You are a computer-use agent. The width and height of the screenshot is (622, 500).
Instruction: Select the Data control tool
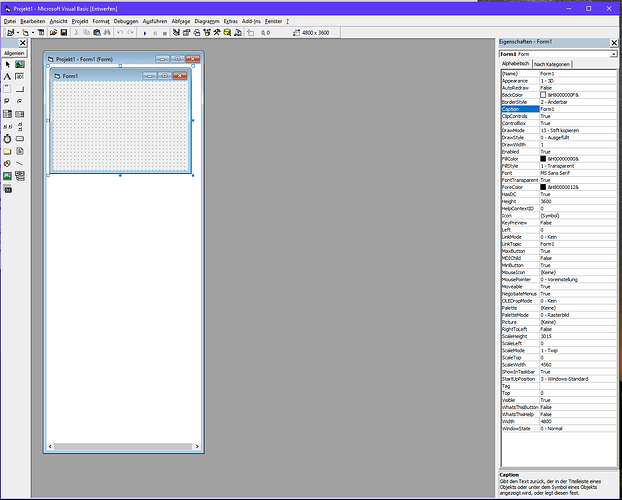click(20, 176)
